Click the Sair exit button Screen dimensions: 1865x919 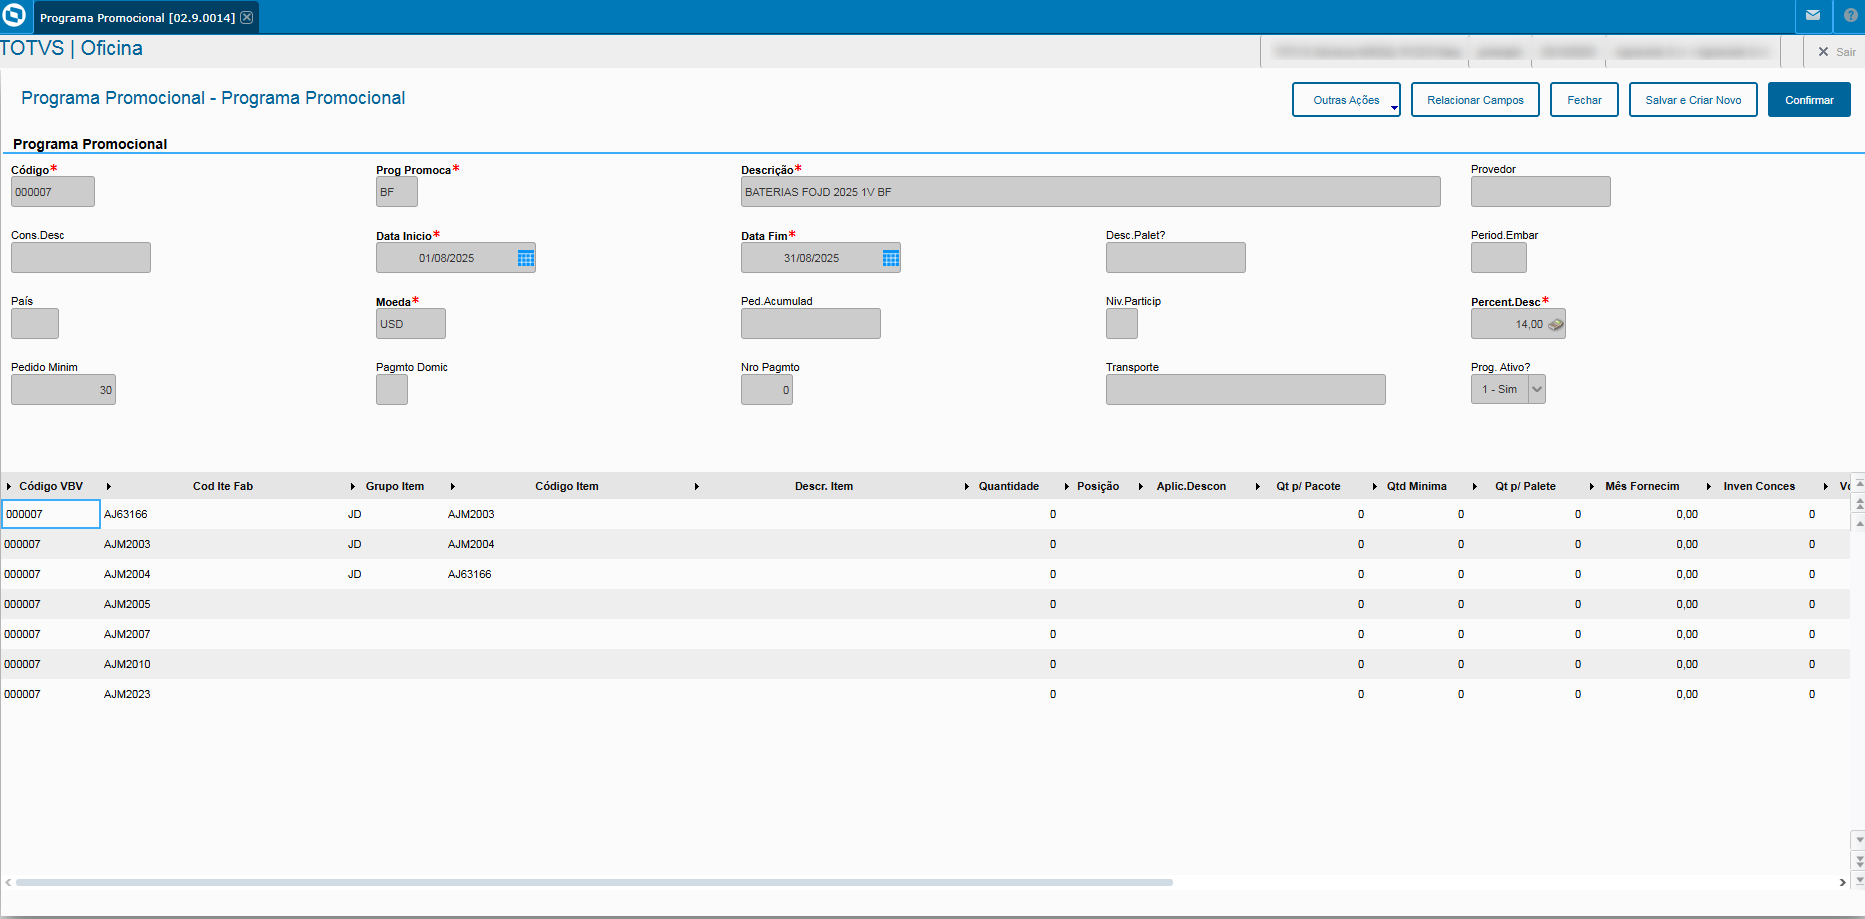click(1836, 52)
